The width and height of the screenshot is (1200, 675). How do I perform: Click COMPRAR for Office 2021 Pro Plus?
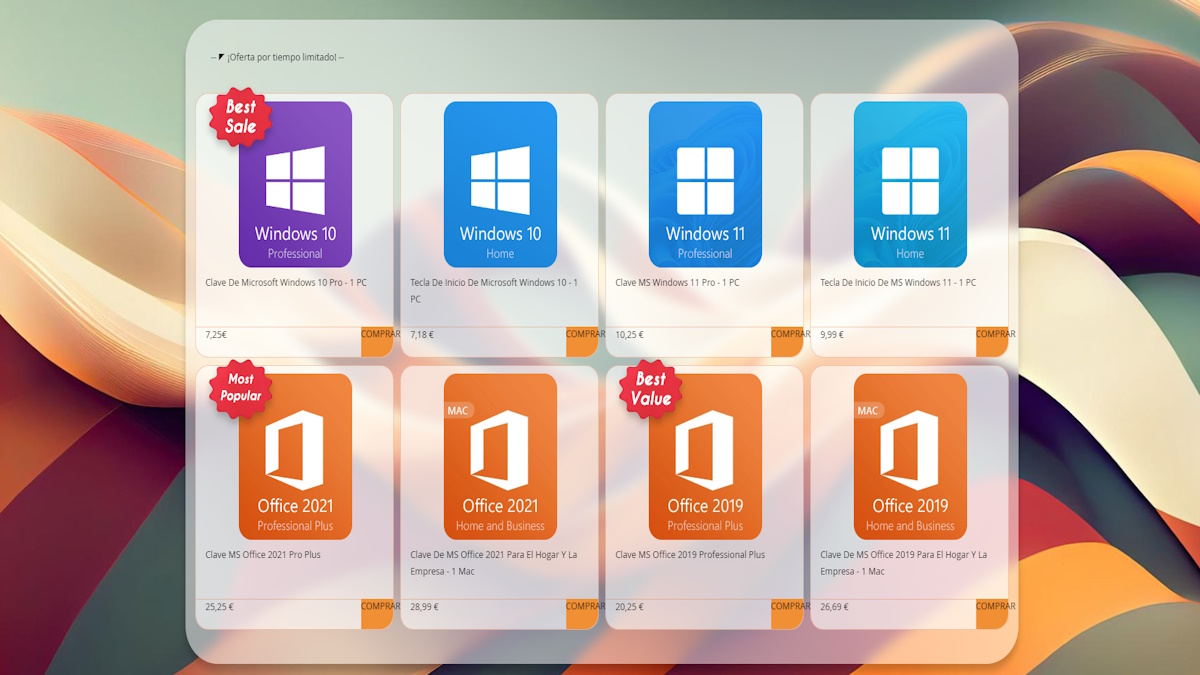point(377,613)
